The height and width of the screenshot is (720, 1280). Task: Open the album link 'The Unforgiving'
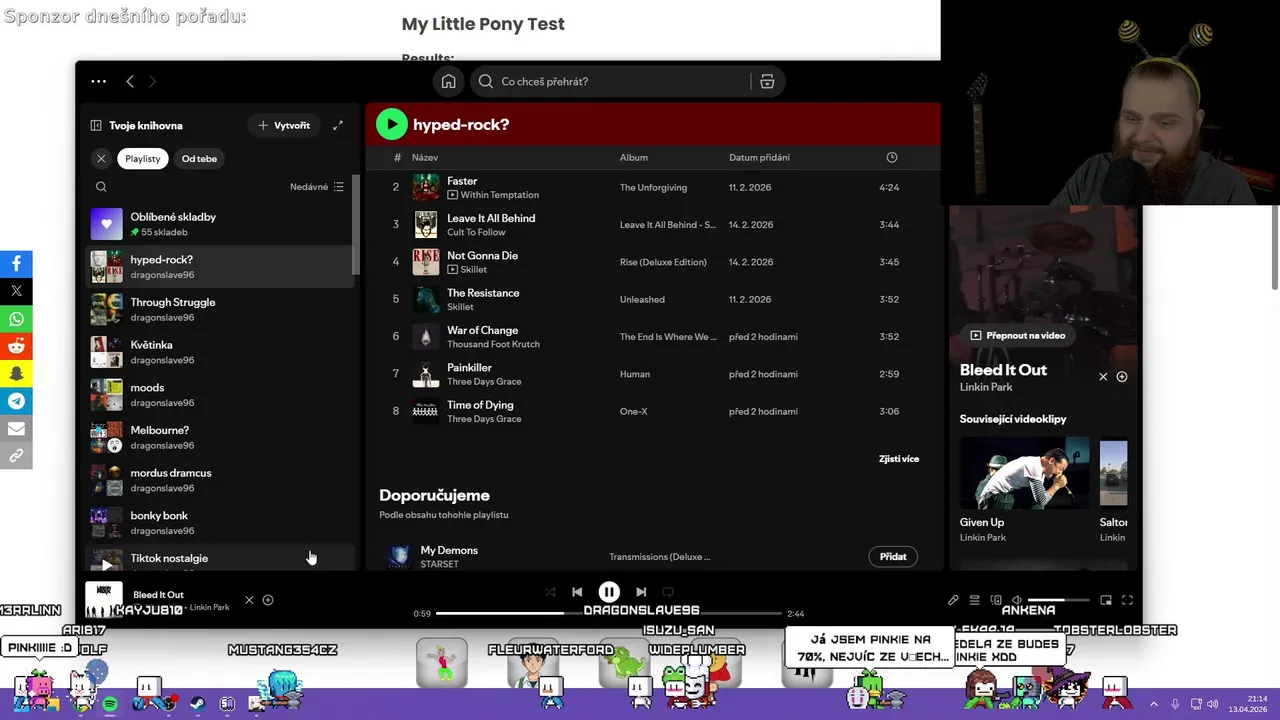click(653, 187)
